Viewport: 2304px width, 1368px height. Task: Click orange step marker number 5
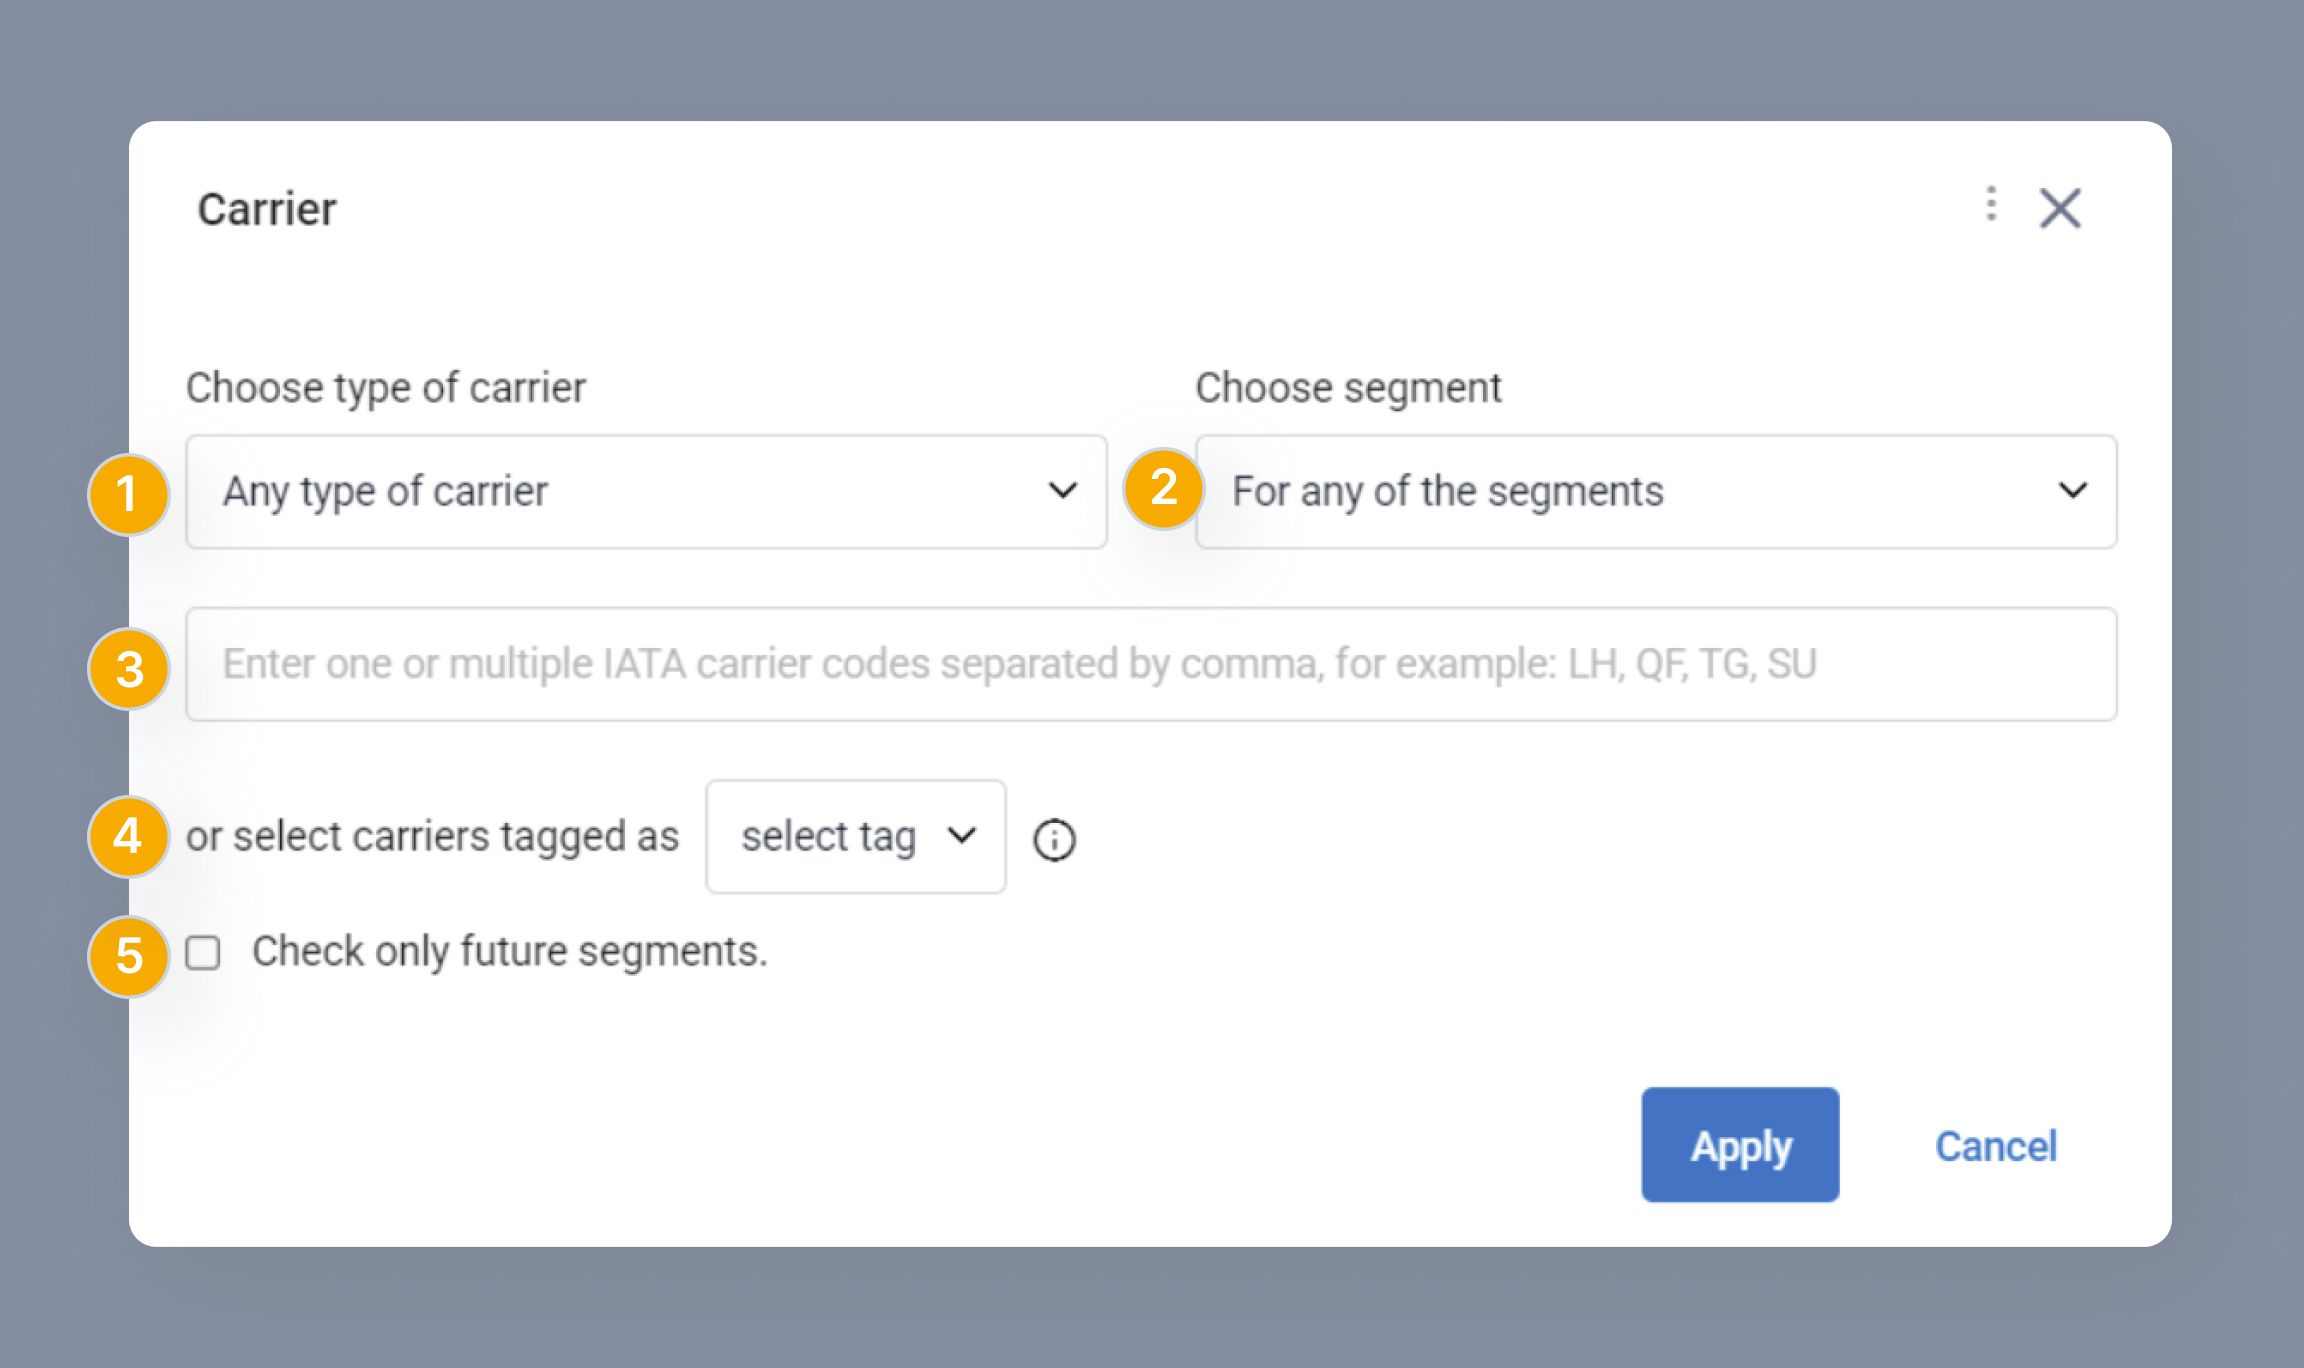pos(129,956)
